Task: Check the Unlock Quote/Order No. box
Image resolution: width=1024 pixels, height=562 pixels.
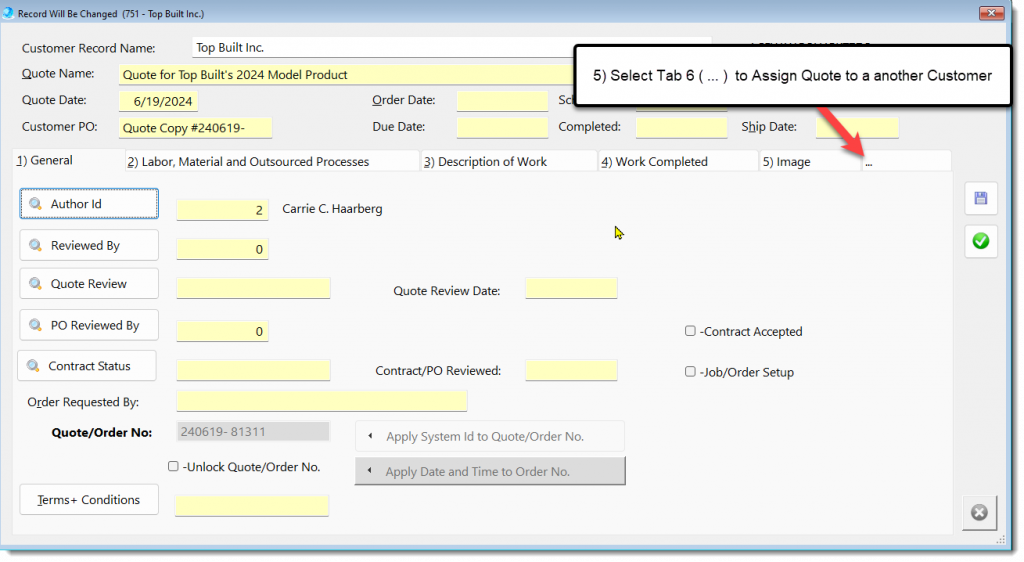Action: 173,466
